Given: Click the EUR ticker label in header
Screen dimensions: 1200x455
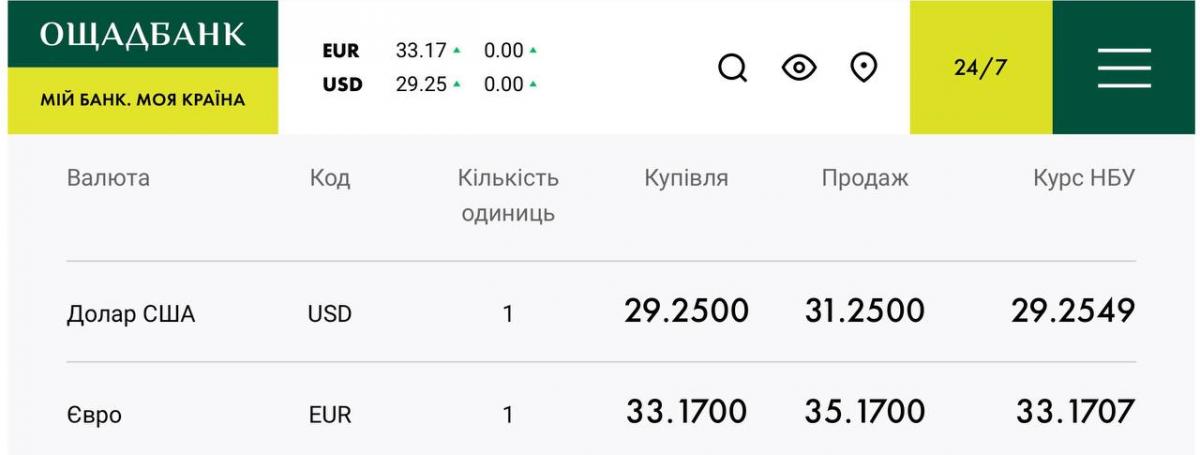Looking at the screenshot, I should click(340, 50).
